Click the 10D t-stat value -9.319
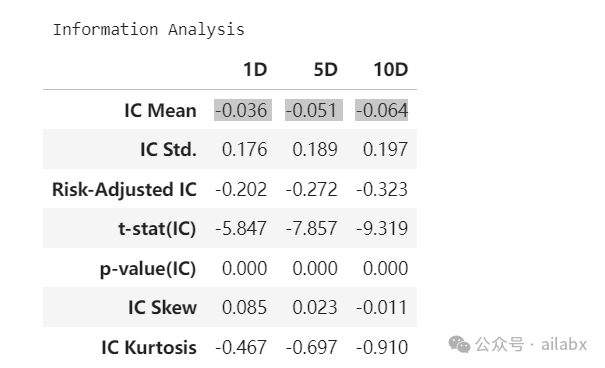 tap(382, 228)
